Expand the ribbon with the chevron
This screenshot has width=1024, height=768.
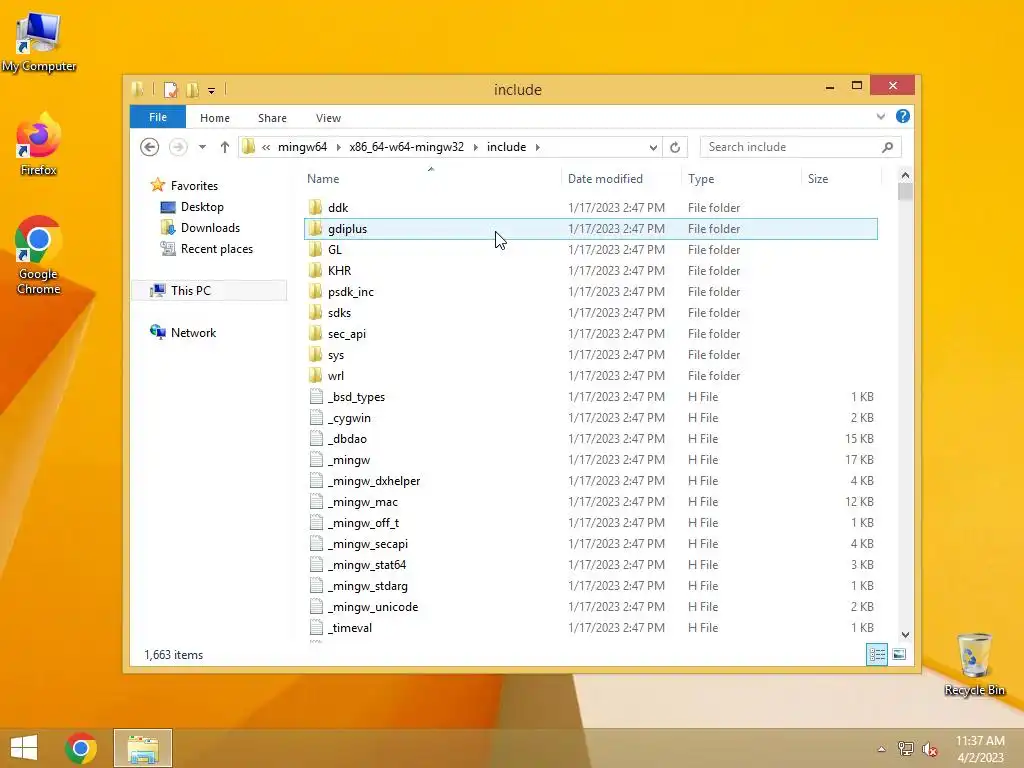880,117
